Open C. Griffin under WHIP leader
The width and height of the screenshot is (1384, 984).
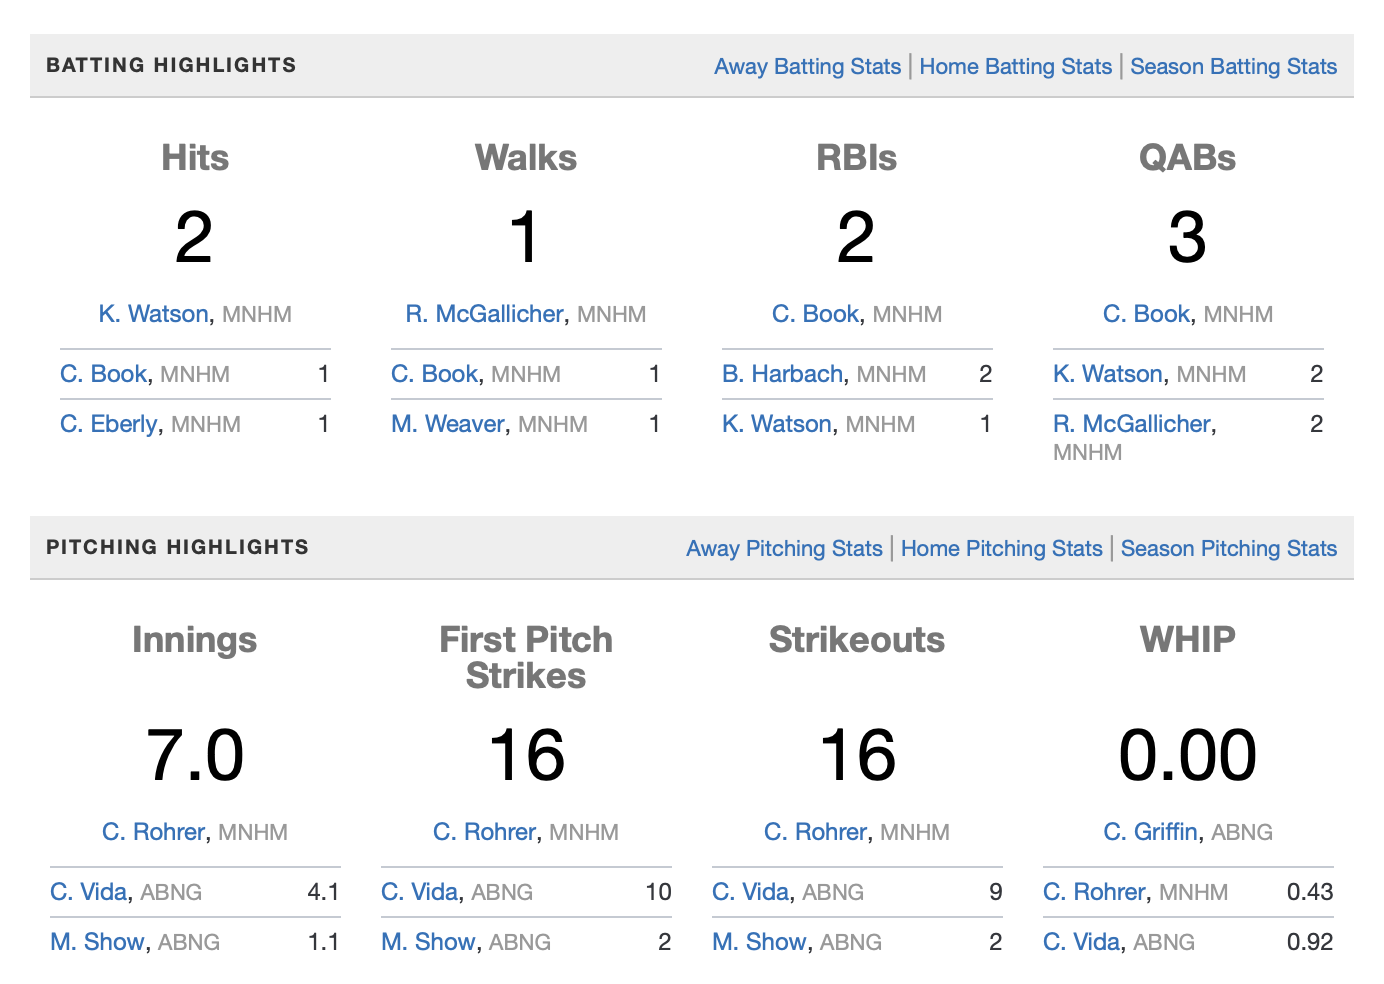1150,832
